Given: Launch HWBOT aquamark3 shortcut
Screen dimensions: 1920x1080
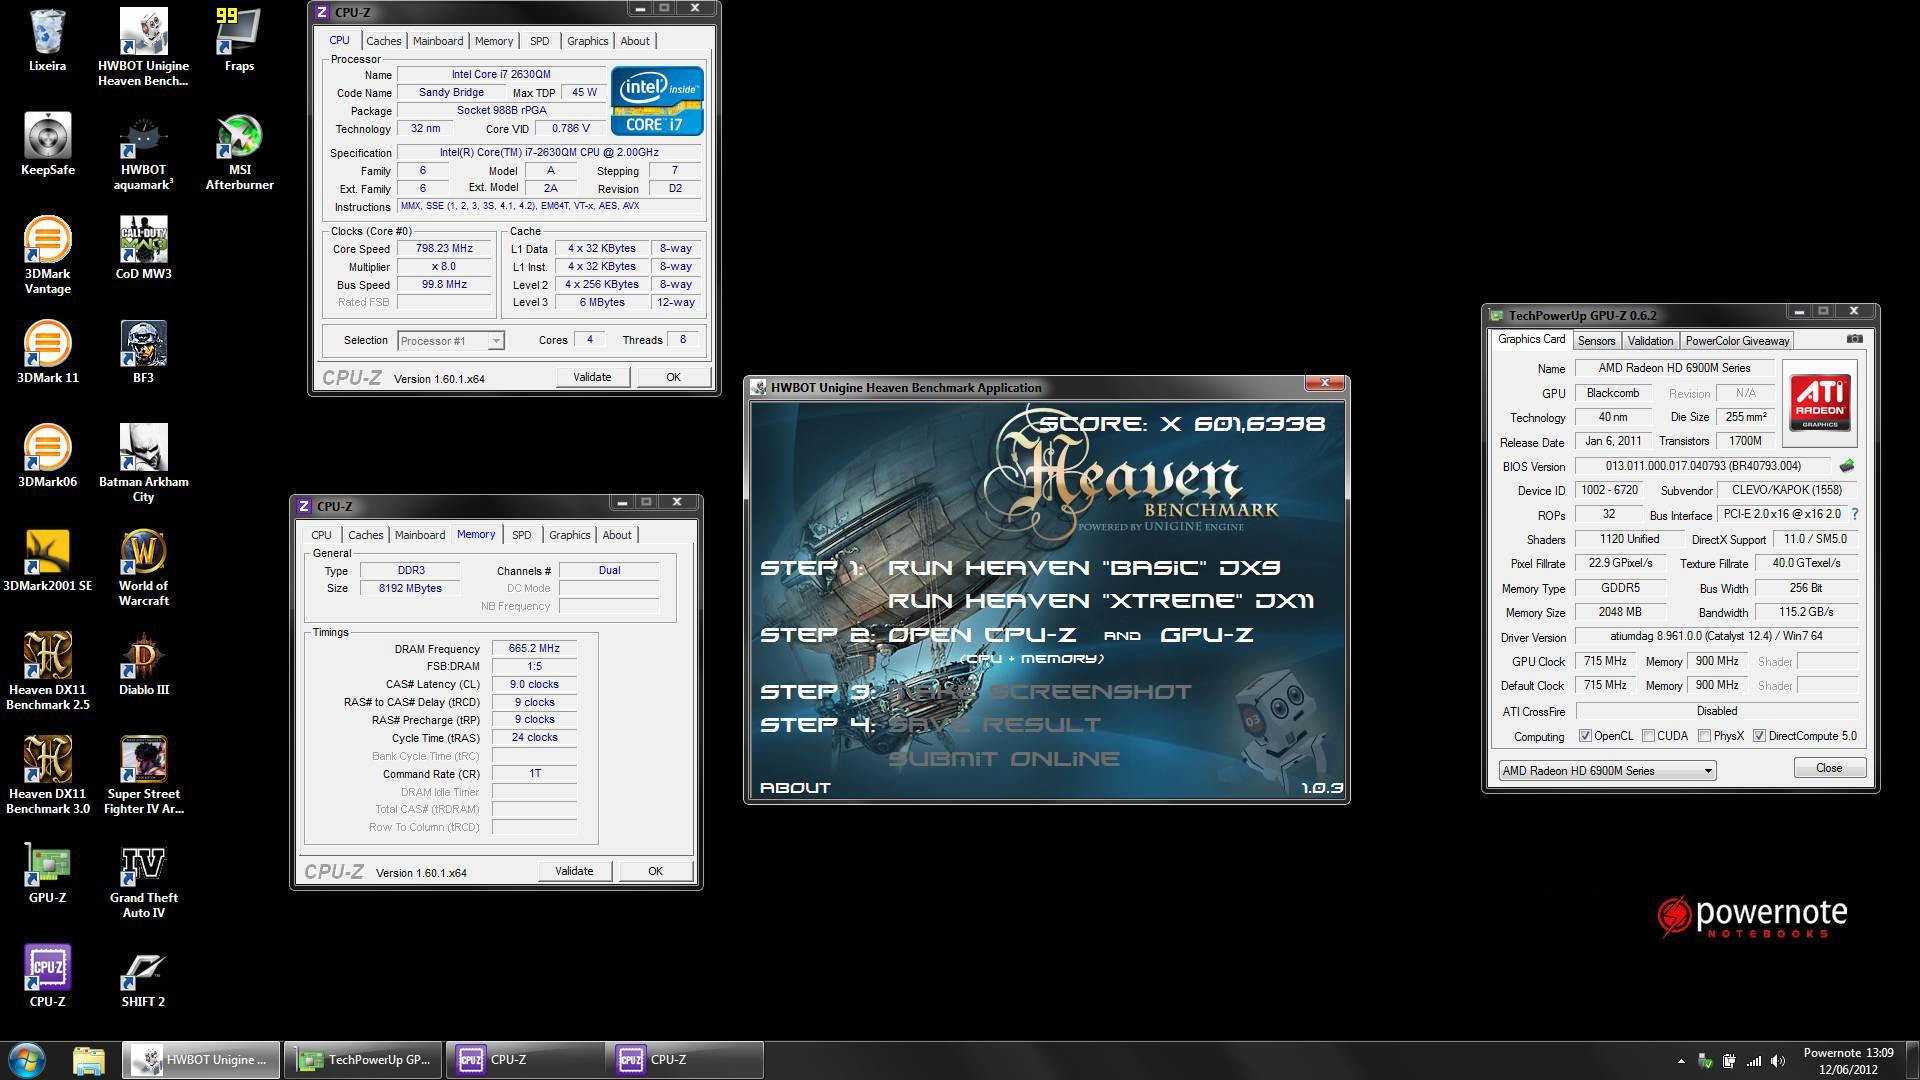Looking at the screenshot, I should pyautogui.click(x=143, y=152).
